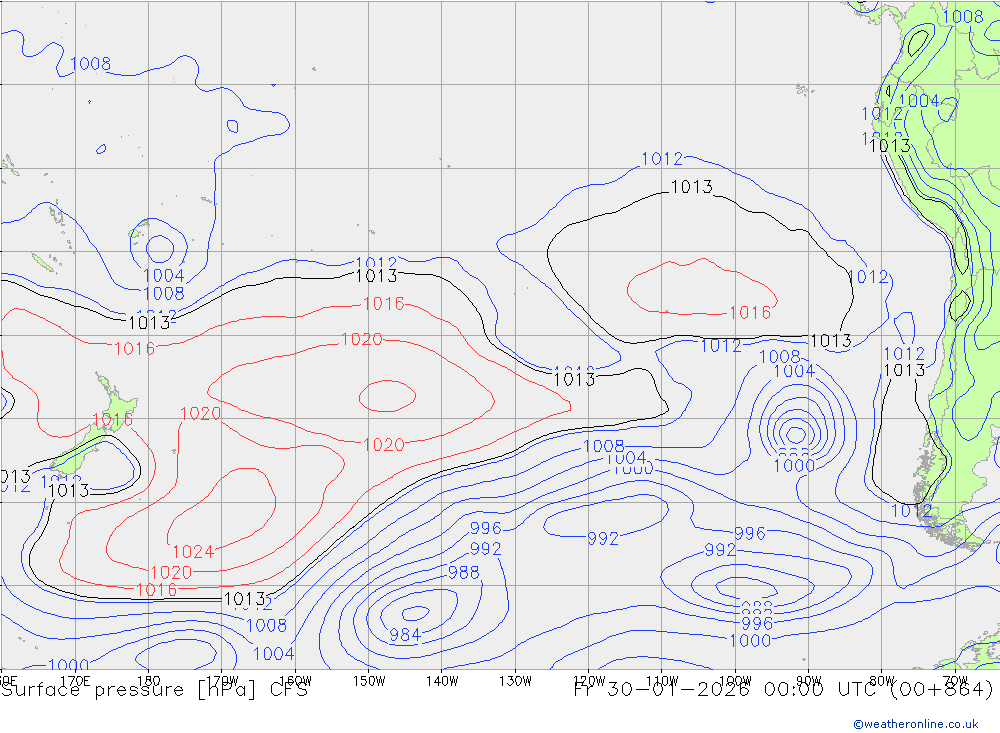
Task: Click the 1004 label over South America
Action: (919, 100)
